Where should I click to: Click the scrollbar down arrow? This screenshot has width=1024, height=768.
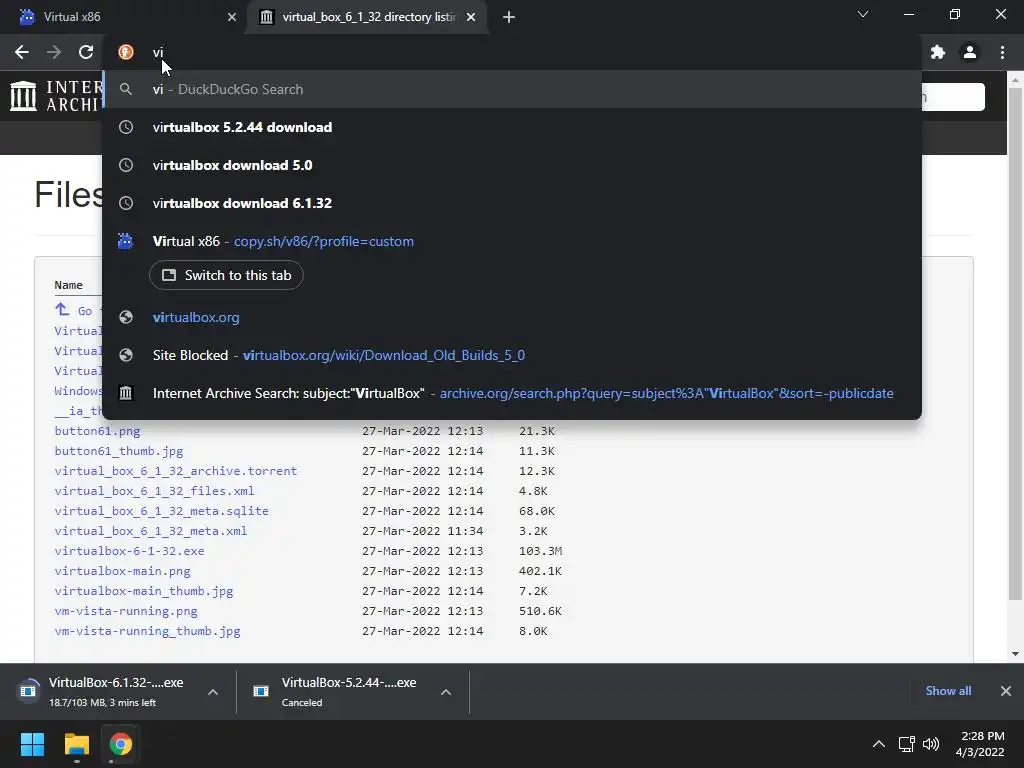[1016, 654]
